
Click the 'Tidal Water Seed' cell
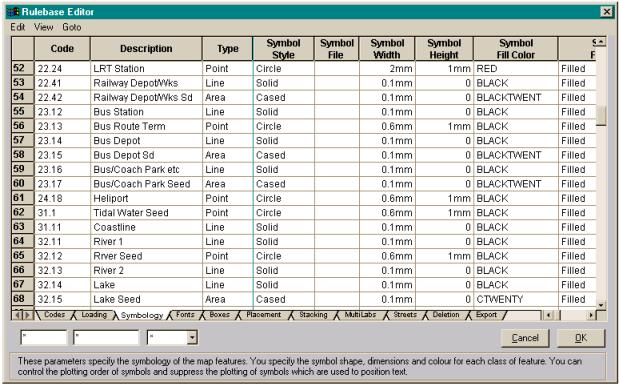tap(146, 213)
